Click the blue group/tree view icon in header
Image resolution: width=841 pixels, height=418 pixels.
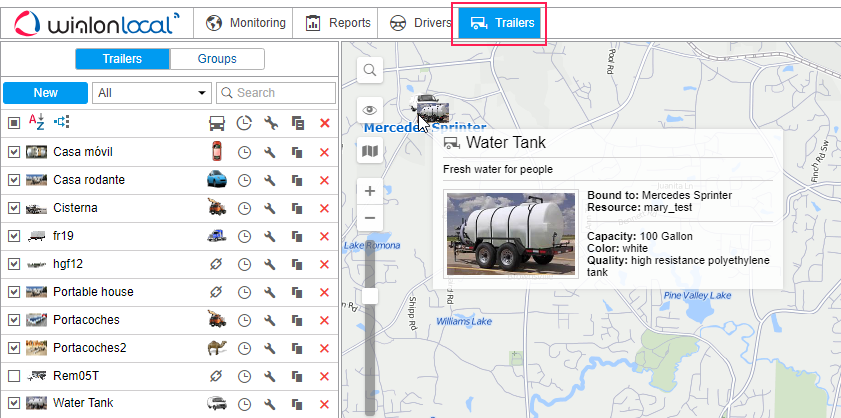[x=62, y=122]
